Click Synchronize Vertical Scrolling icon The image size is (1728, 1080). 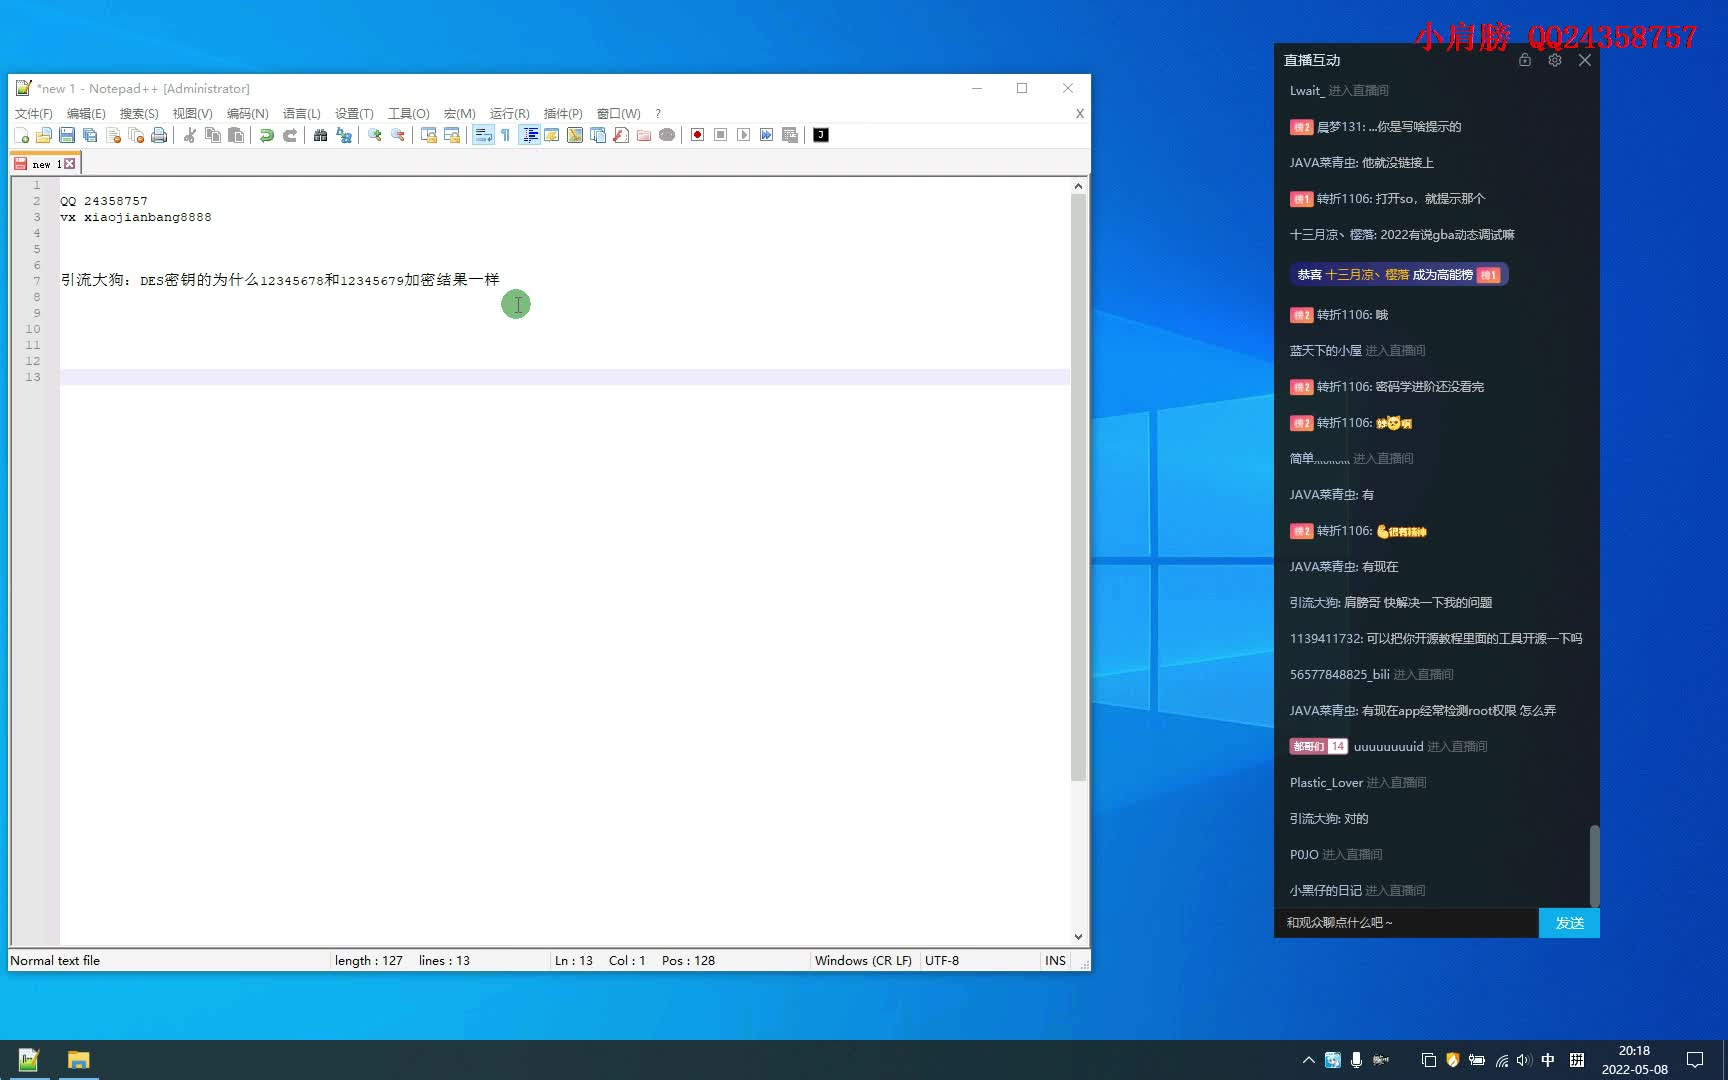click(428, 135)
